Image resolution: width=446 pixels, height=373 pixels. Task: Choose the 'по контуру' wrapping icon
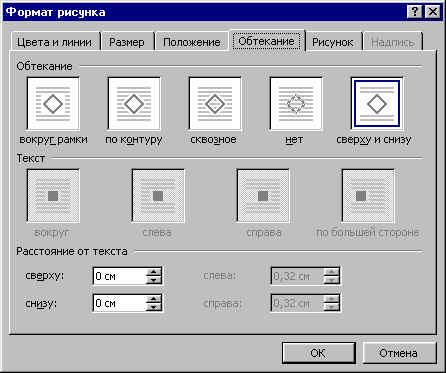pos(134,104)
